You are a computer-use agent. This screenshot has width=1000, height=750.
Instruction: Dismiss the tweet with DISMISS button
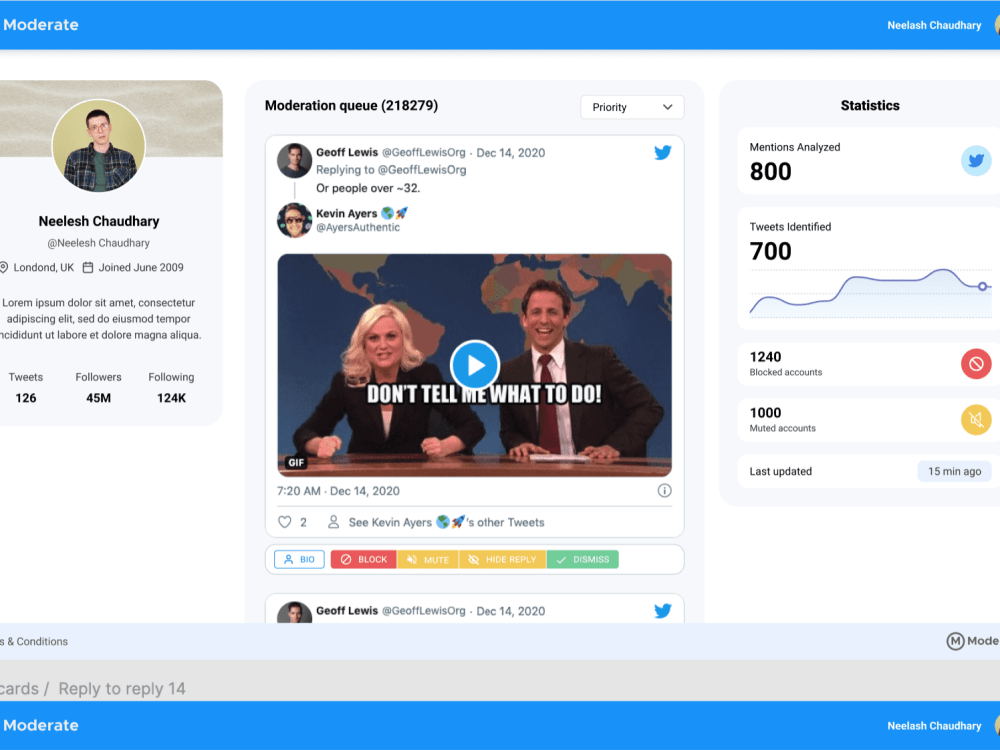tap(582, 559)
